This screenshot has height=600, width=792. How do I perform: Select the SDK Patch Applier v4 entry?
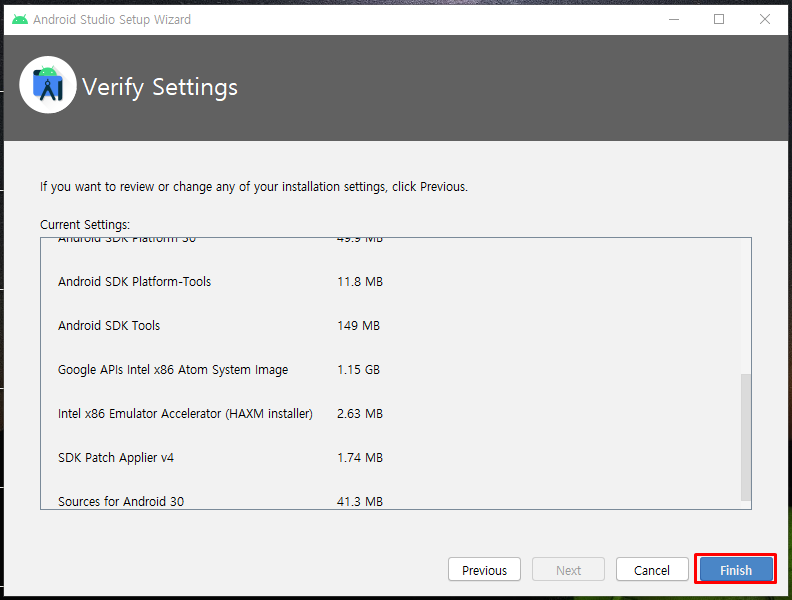pyautogui.click(x=116, y=458)
